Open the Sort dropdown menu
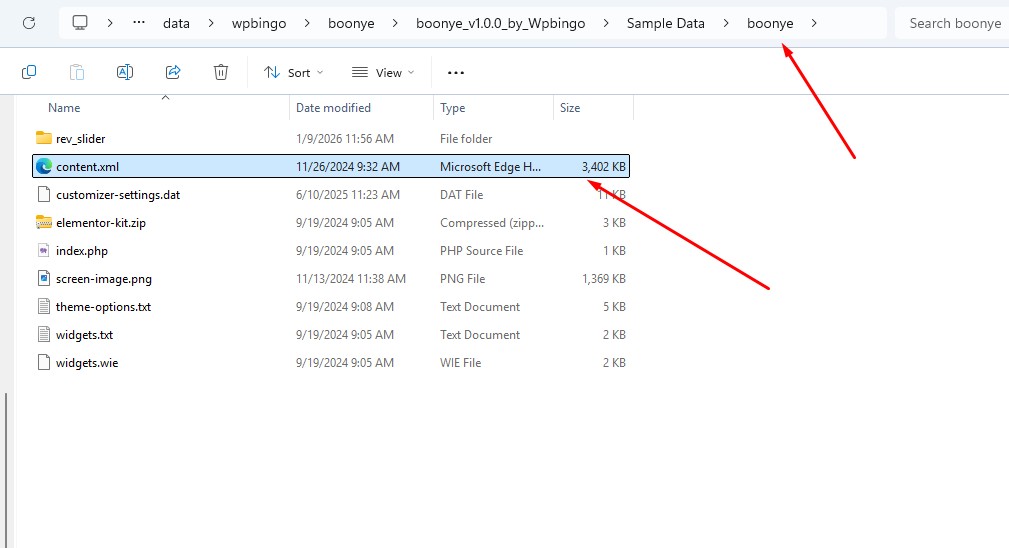The image size is (1009, 548). click(x=293, y=72)
